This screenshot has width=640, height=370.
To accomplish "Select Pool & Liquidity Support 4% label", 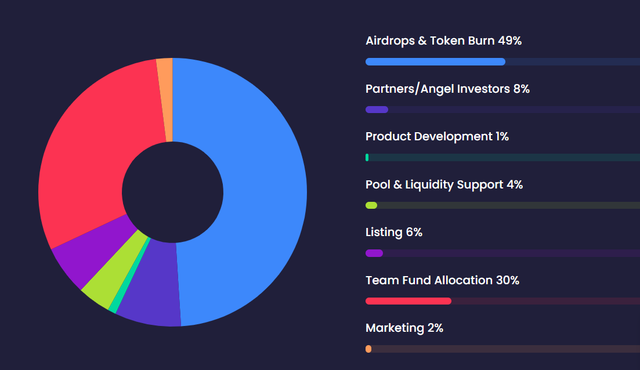I will coord(444,184).
